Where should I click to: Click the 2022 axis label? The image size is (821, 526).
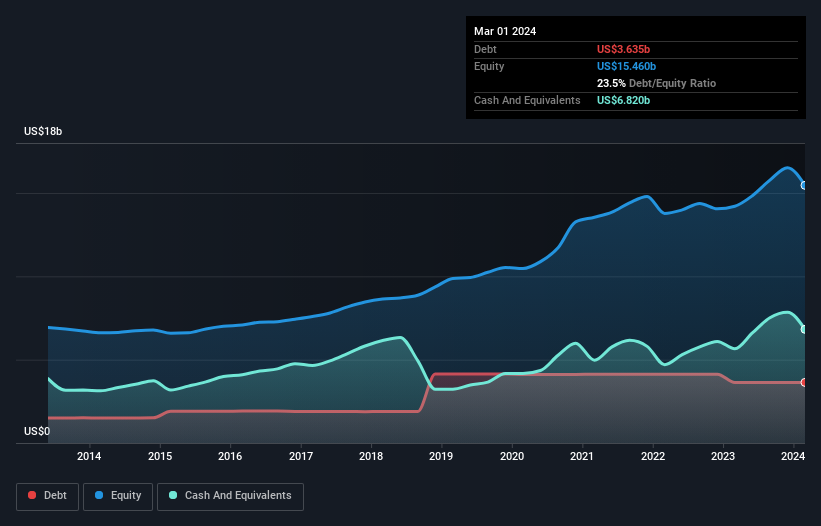(653, 456)
